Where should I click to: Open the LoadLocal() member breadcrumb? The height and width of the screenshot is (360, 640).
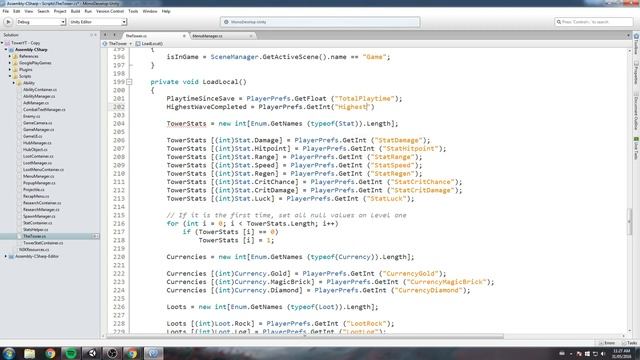(x=149, y=44)
